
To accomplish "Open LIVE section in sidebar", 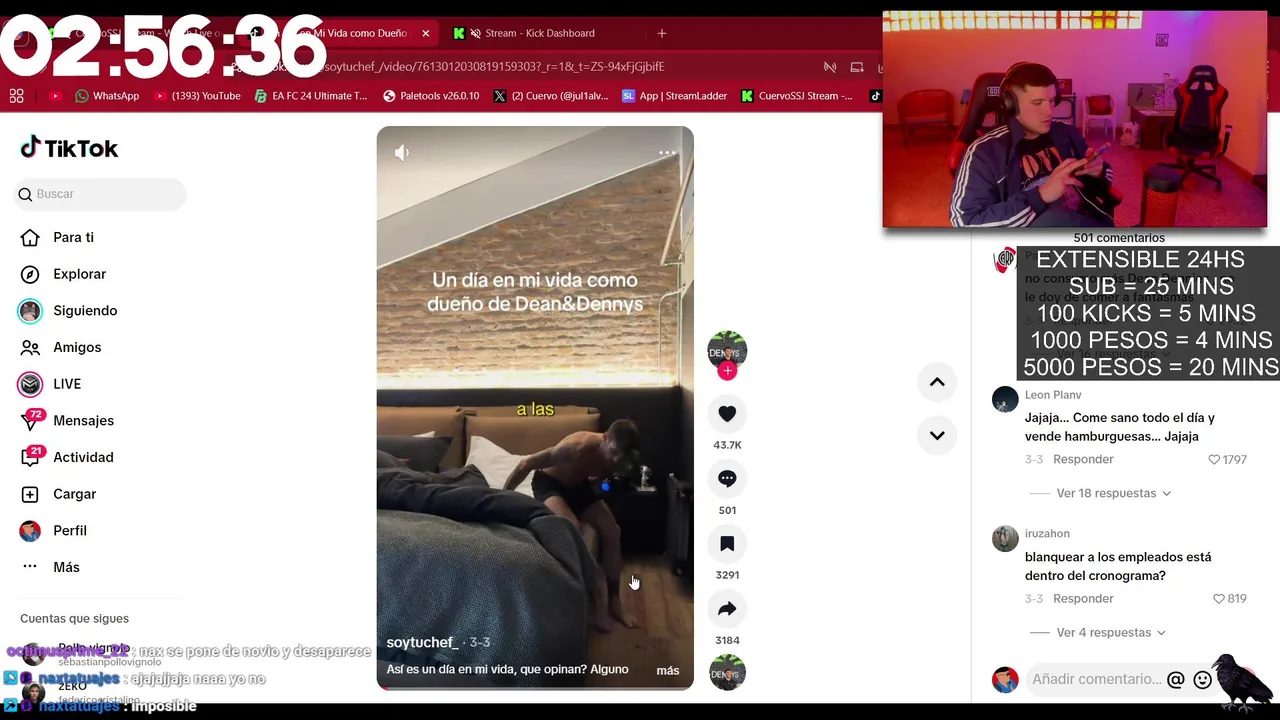I will (x=67, y=384).
